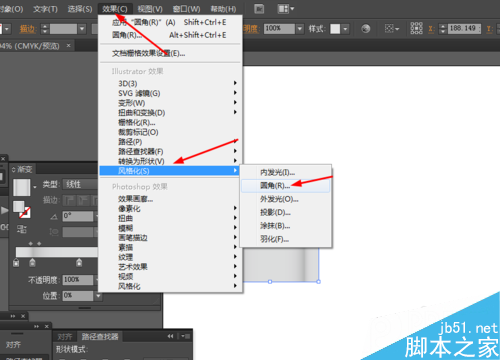Choose 外发光(O)... in stylize submenu
The width and height of the screenshot is (500, 360).
coord(286,199)
